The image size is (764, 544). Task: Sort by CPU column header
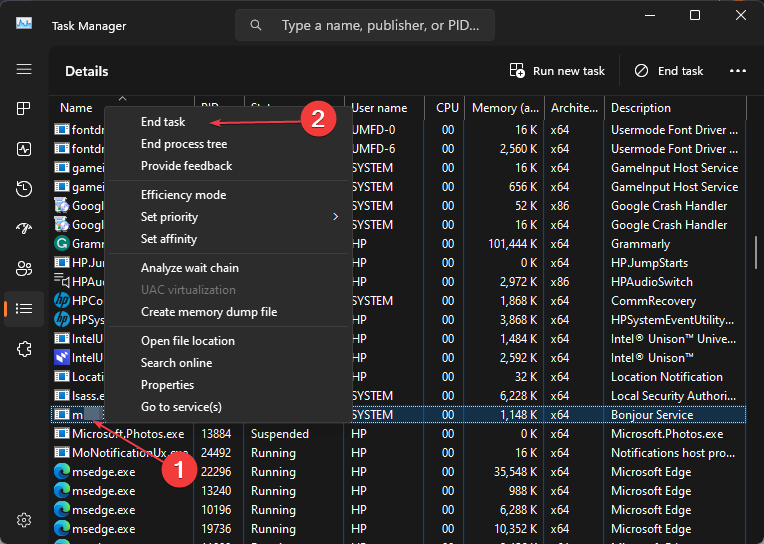pyautogui.click(x=447, y=108)
